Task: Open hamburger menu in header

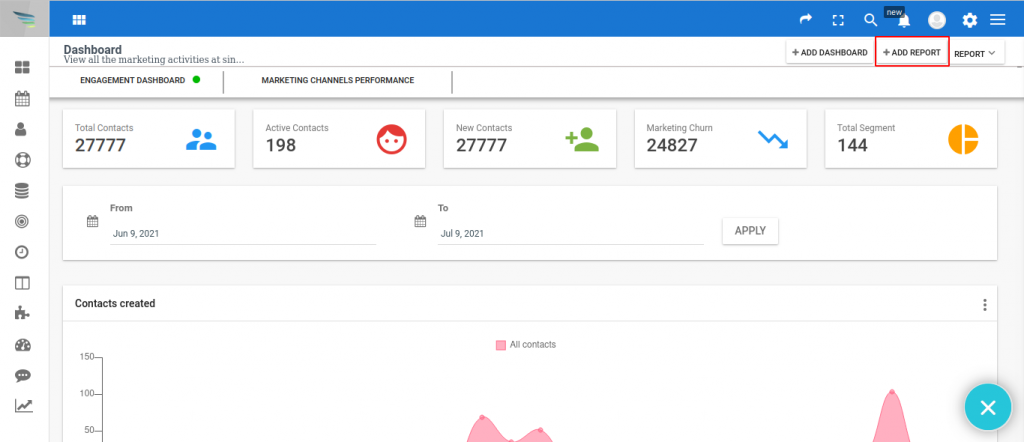Action: click(997, 20)
